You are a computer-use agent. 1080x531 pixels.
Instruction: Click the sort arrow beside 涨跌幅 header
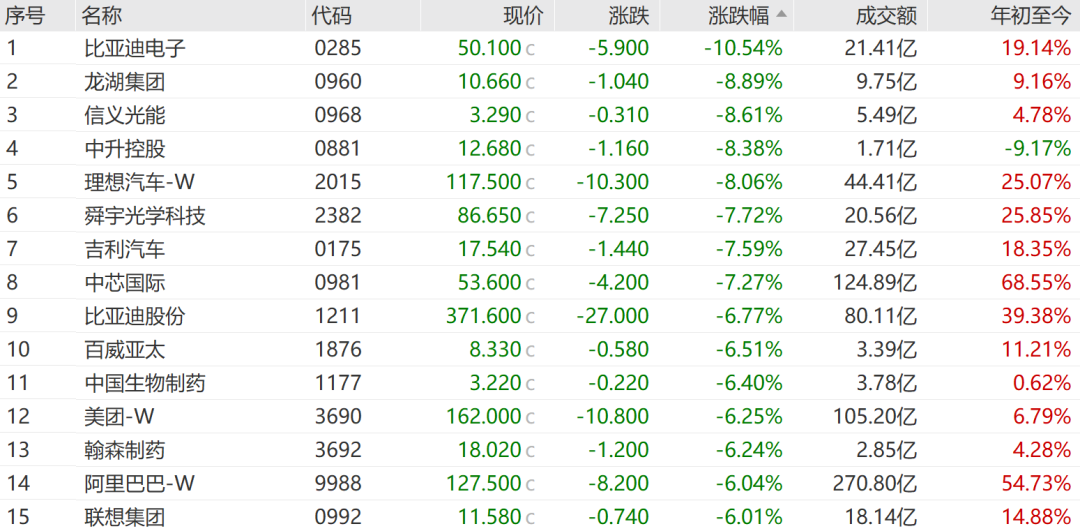click(781, 15)
